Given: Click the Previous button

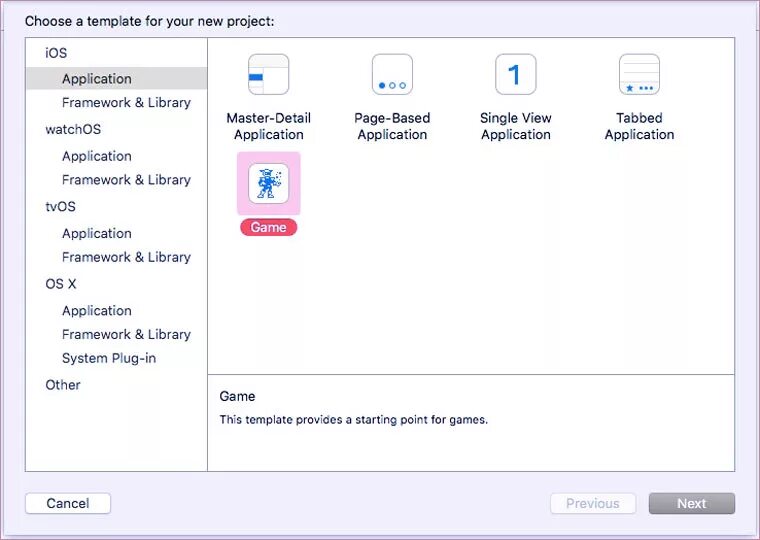Looking at the screenshot, I should pyautogui.click(x=593, y=503).
